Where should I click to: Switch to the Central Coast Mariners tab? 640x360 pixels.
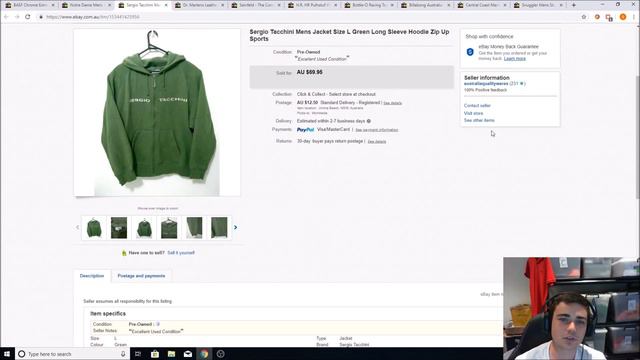point(482,5)
